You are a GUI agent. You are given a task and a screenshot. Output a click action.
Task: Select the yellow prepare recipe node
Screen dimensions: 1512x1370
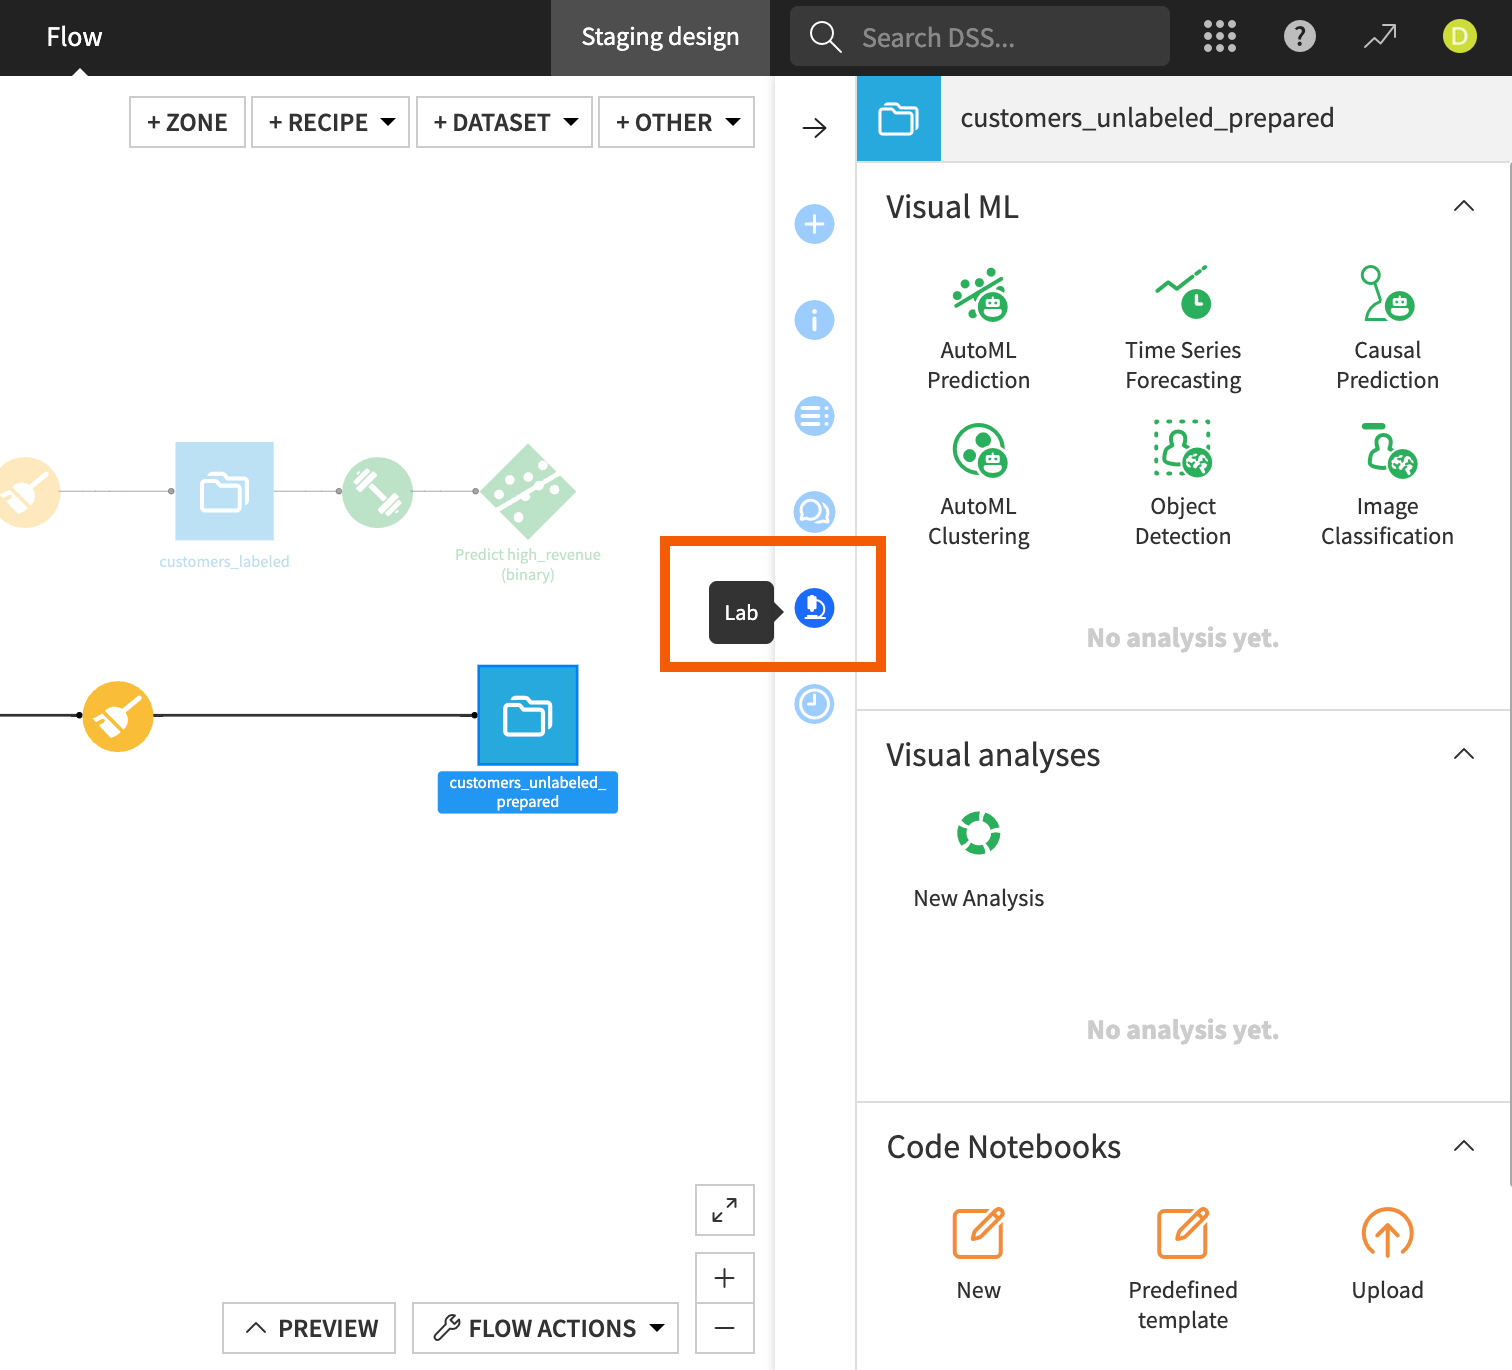point(118,716)
